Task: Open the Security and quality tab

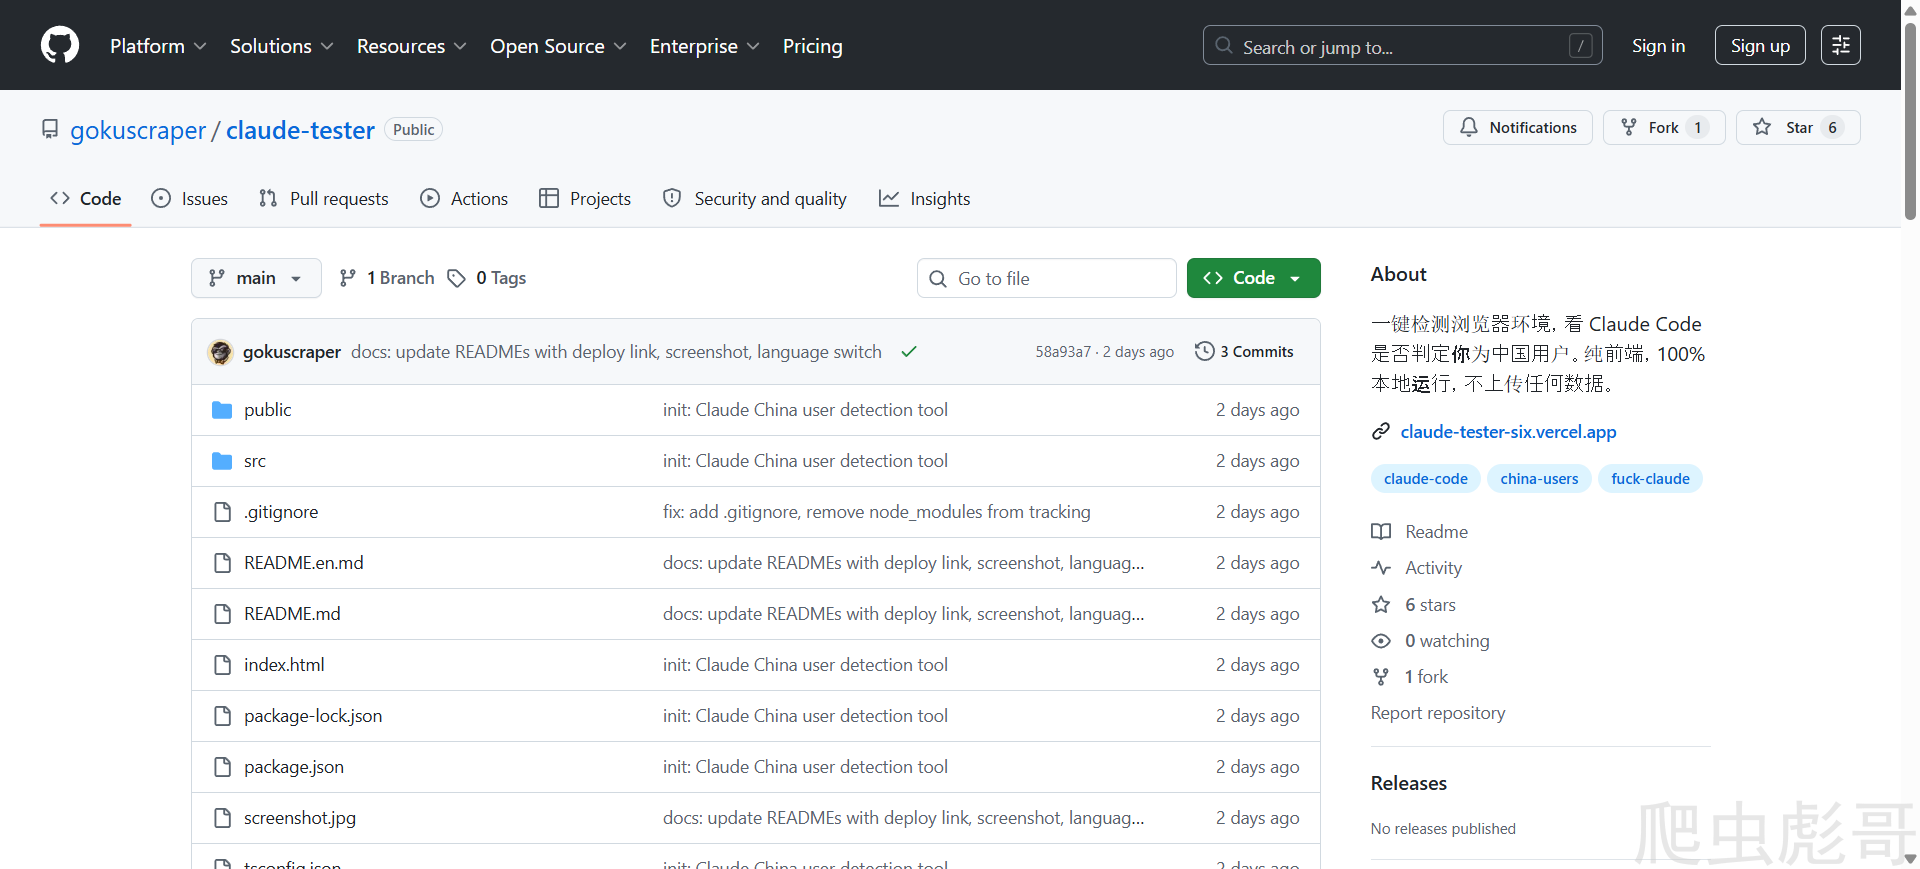Action: (755, 199)
